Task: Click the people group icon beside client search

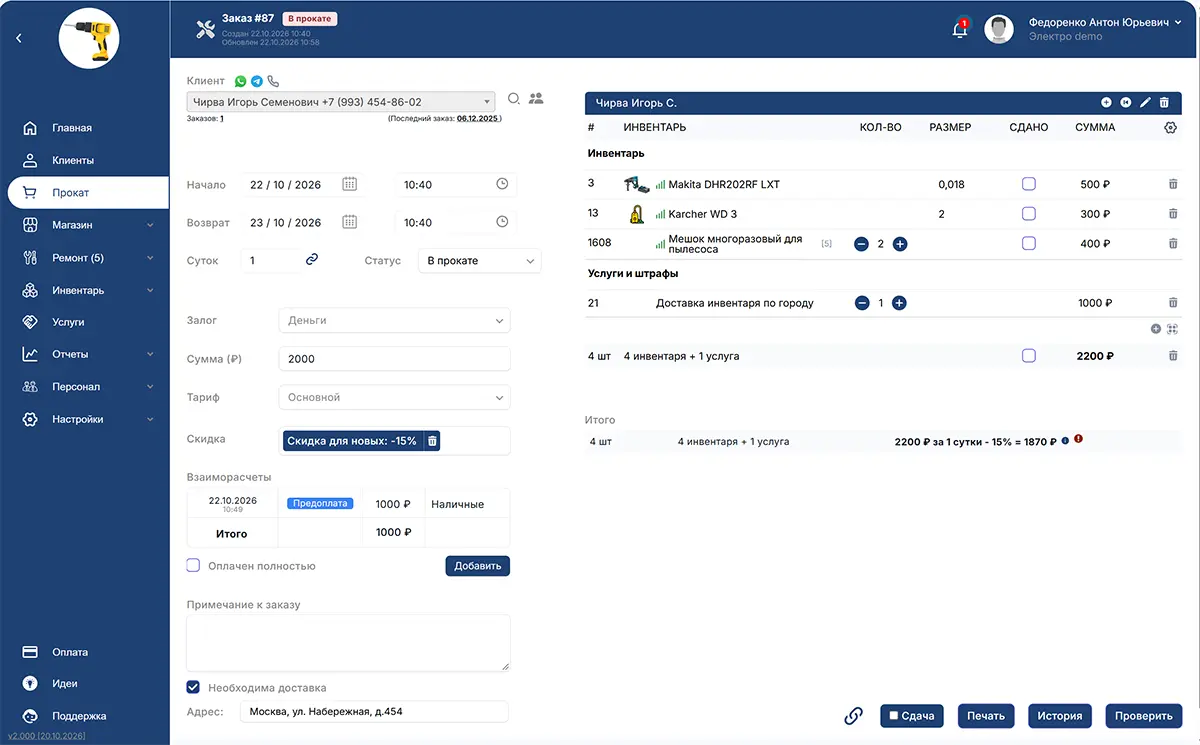Action: click(x=536, y=99)
